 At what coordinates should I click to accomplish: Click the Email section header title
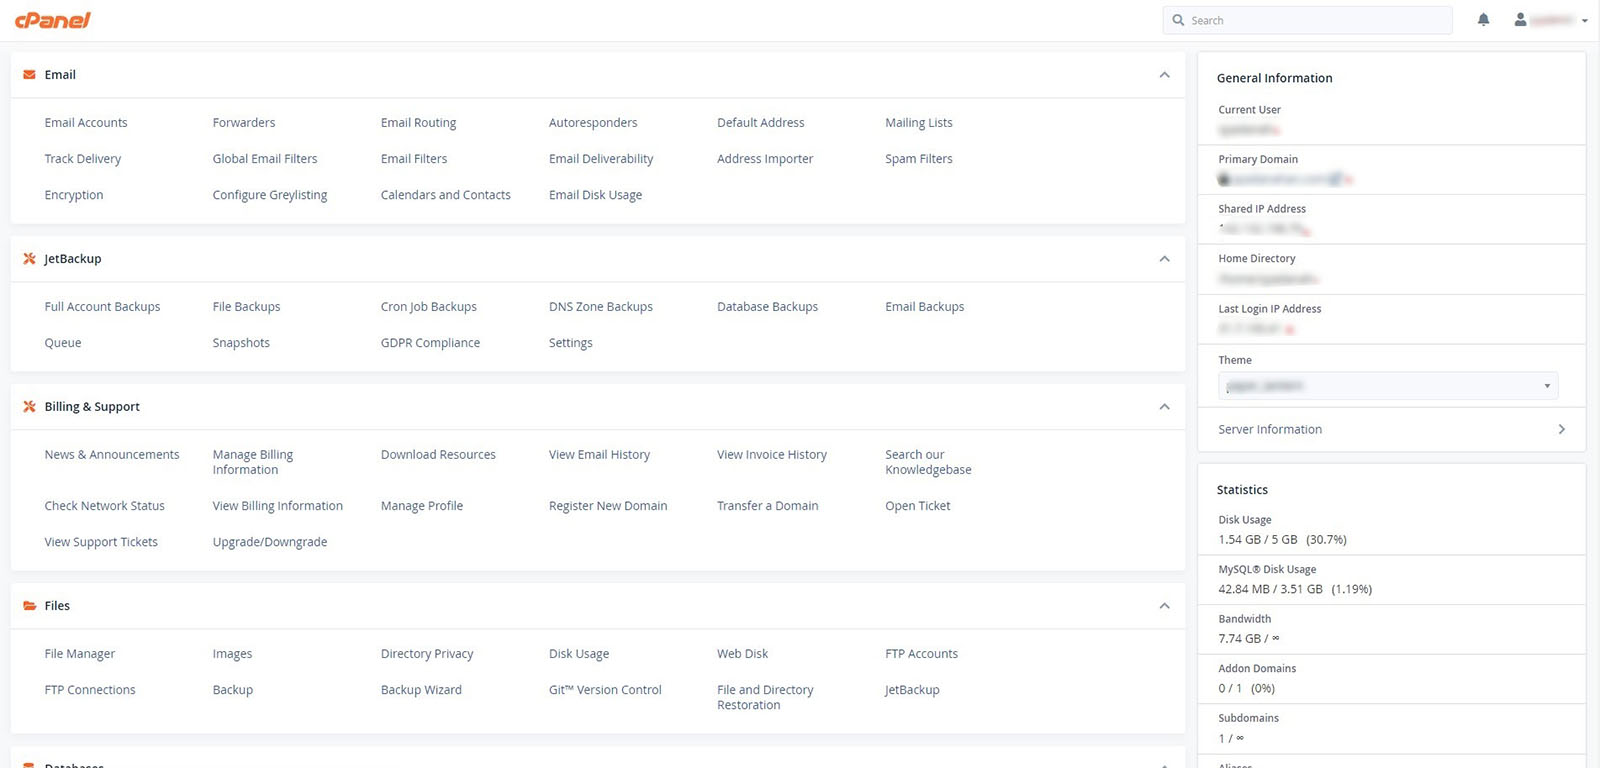[60, 75]
